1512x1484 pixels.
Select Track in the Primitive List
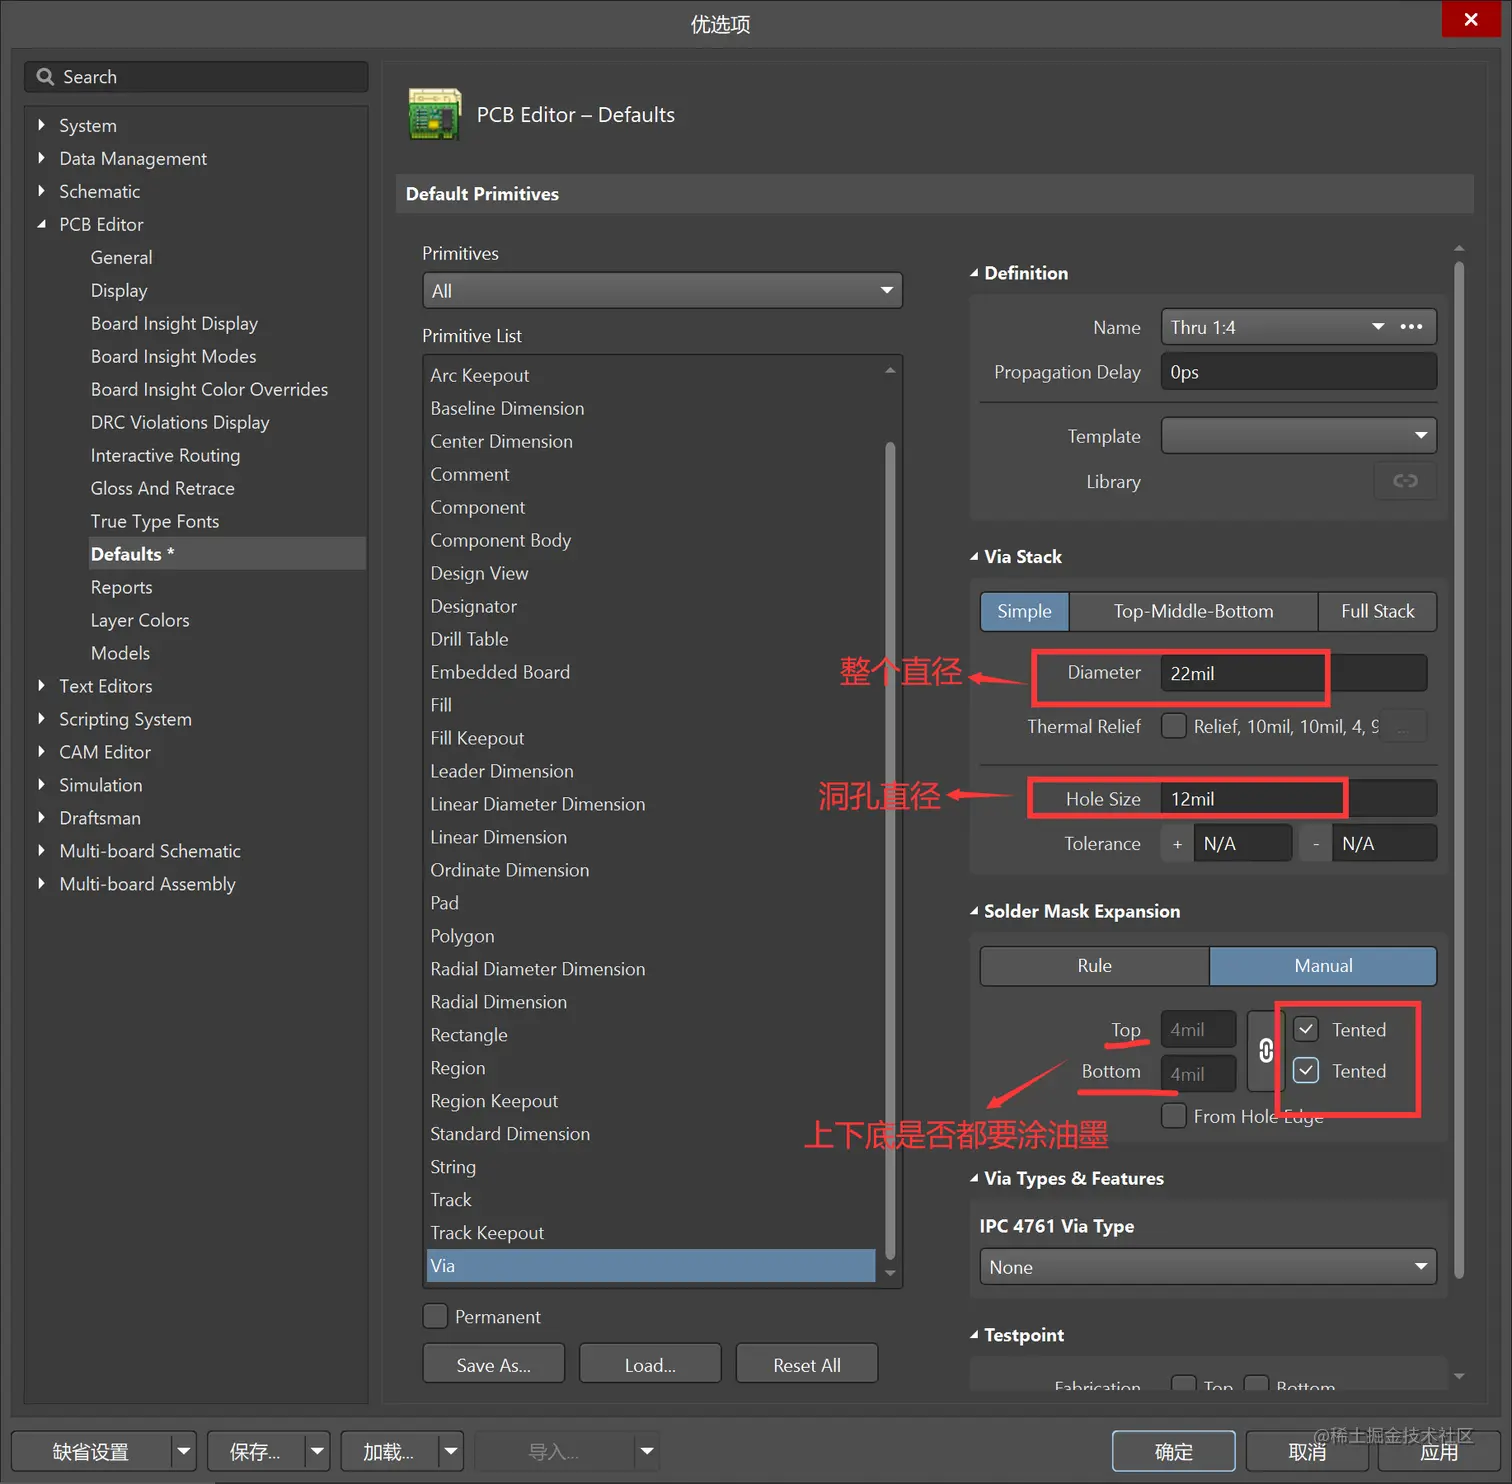tap(651, 1199)
